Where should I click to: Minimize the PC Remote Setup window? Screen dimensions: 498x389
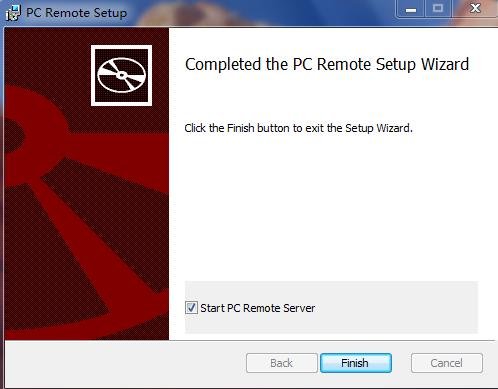[410, 9]
